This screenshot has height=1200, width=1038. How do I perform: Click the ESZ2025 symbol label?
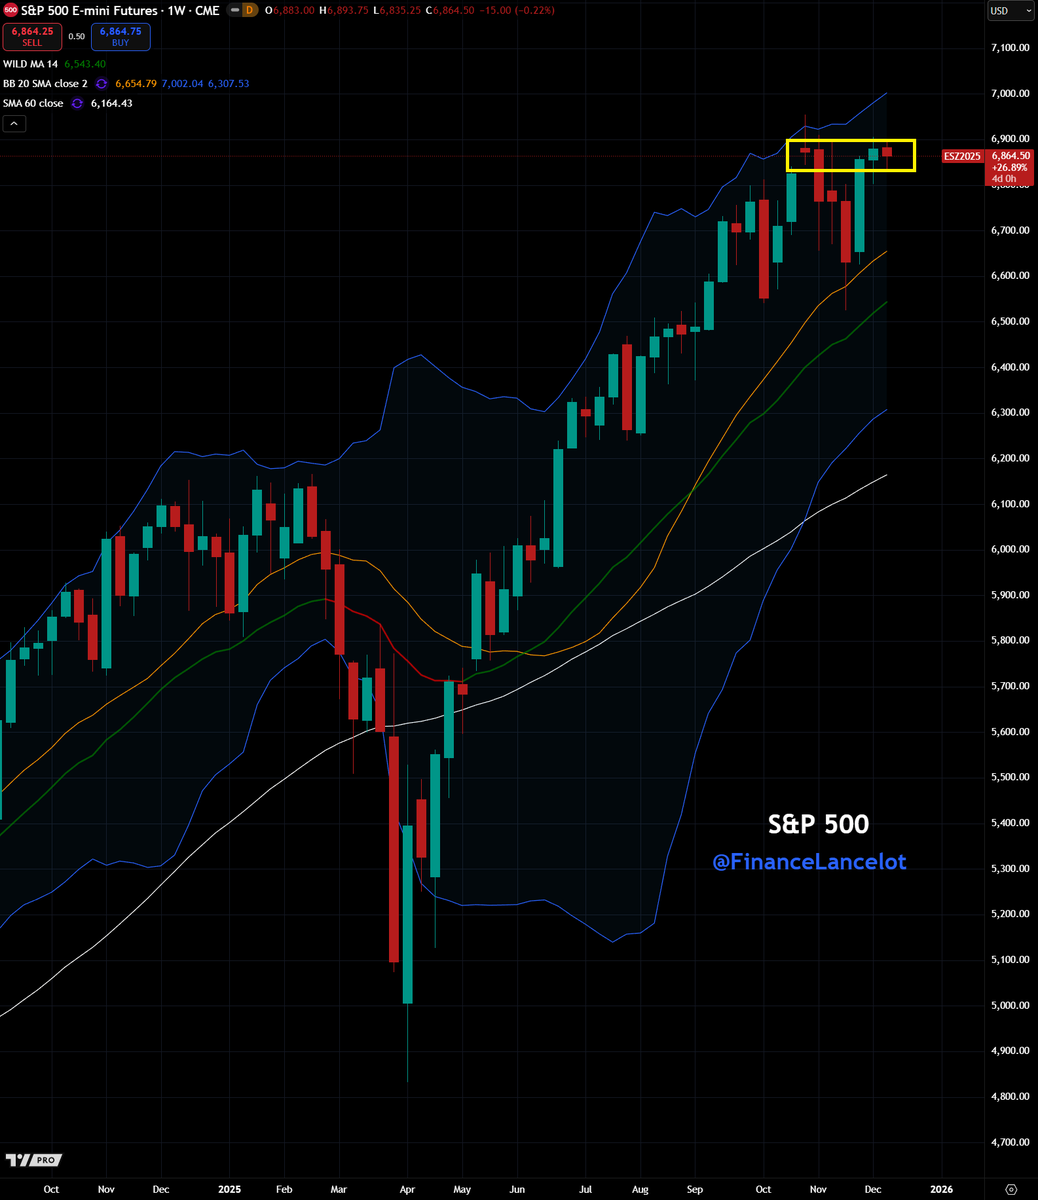coord(964,156)
